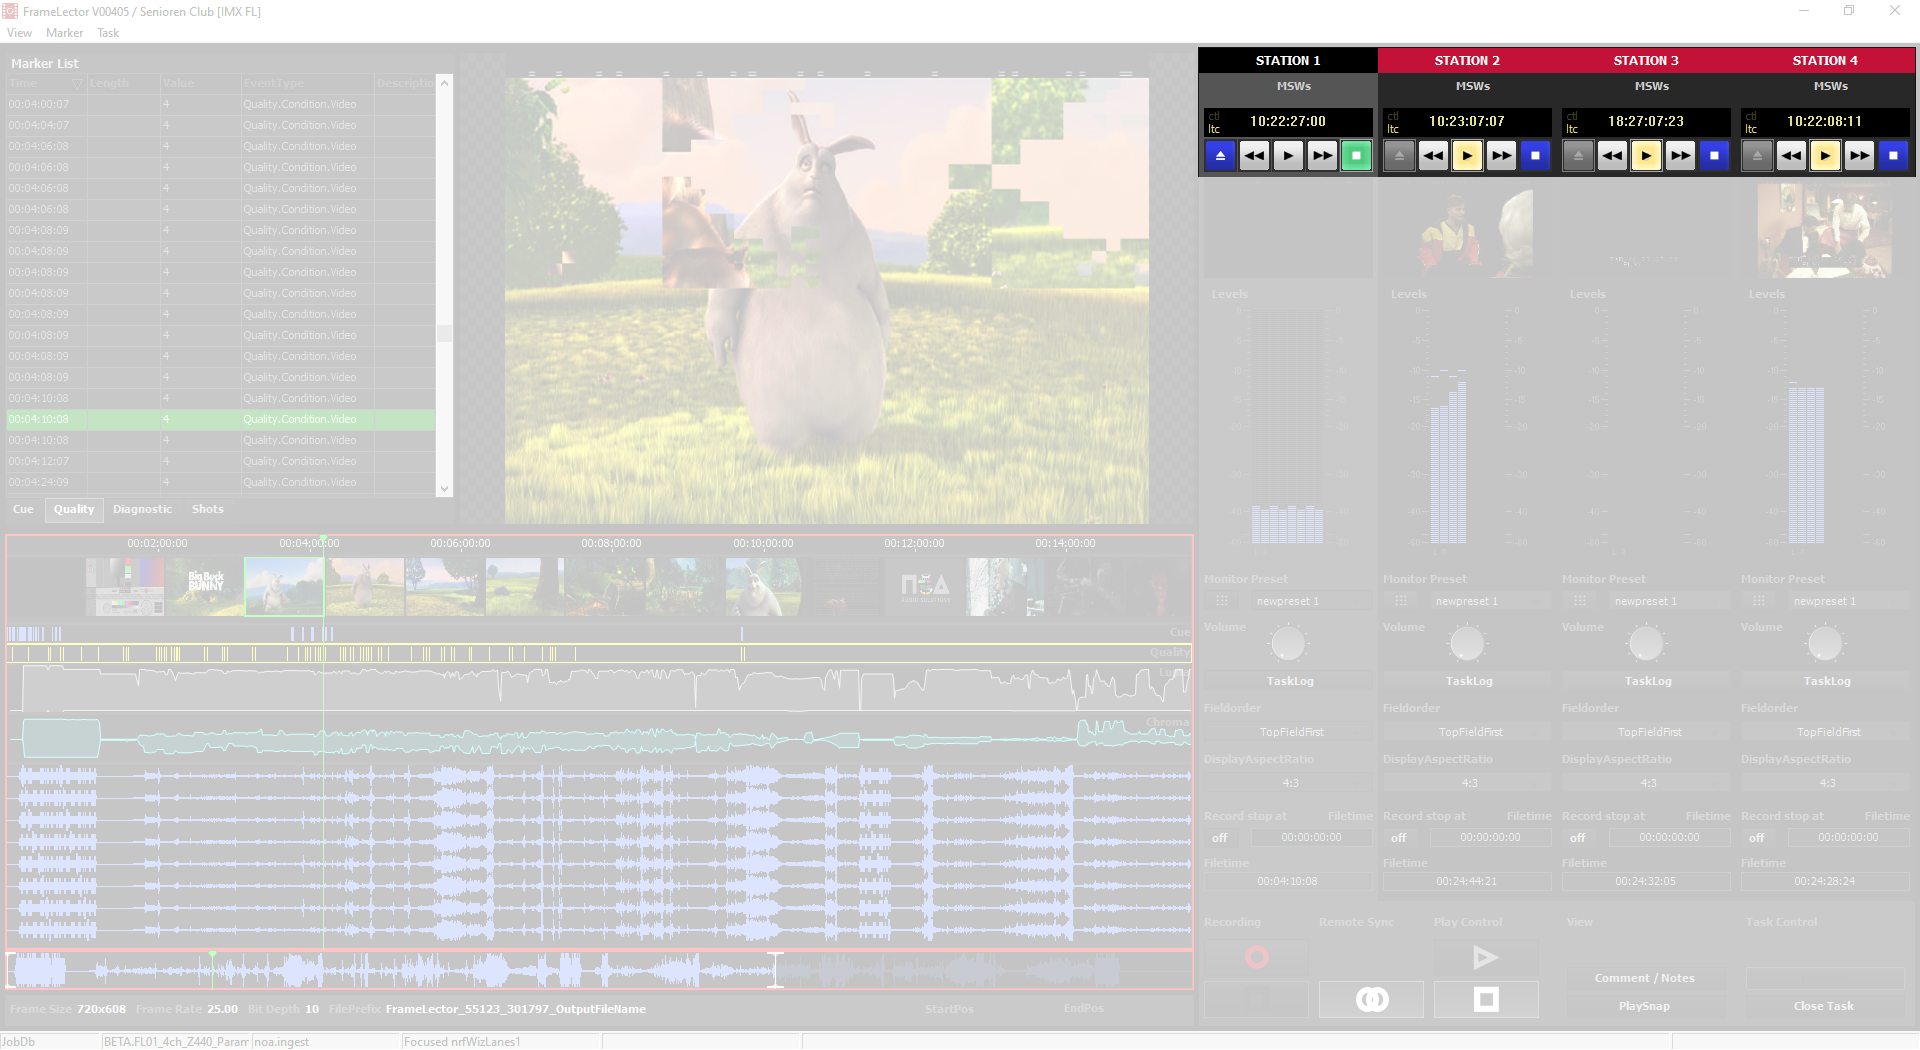Switch to the Cue tab

[23, 509]
